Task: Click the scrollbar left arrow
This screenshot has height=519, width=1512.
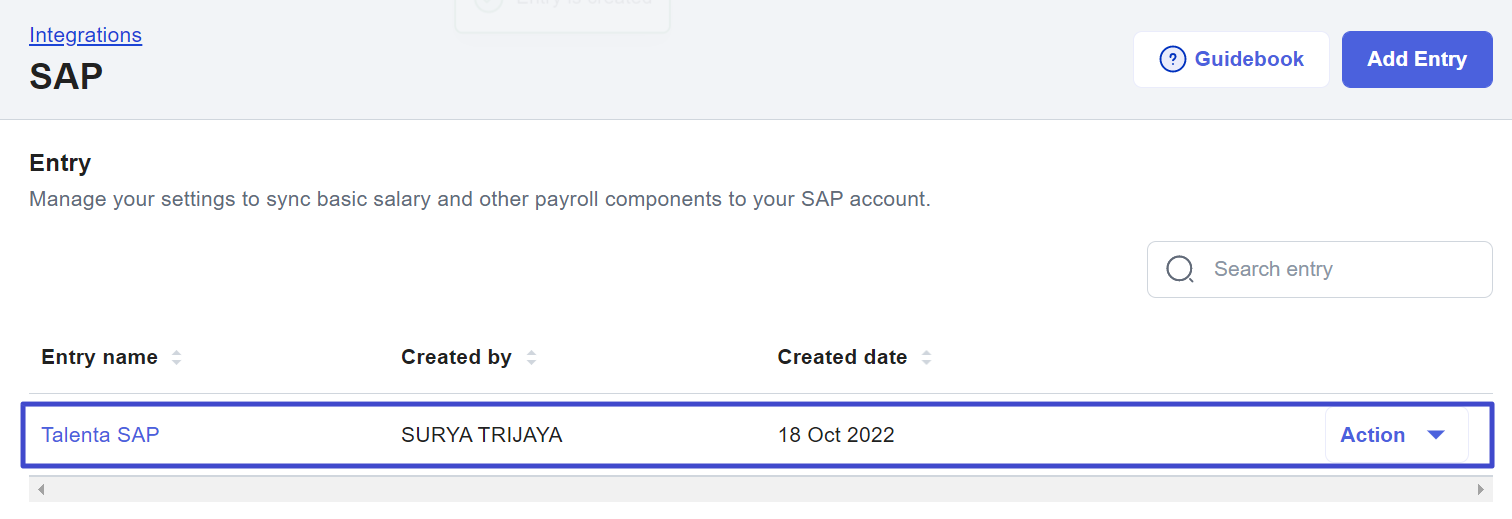Action: 41,490
